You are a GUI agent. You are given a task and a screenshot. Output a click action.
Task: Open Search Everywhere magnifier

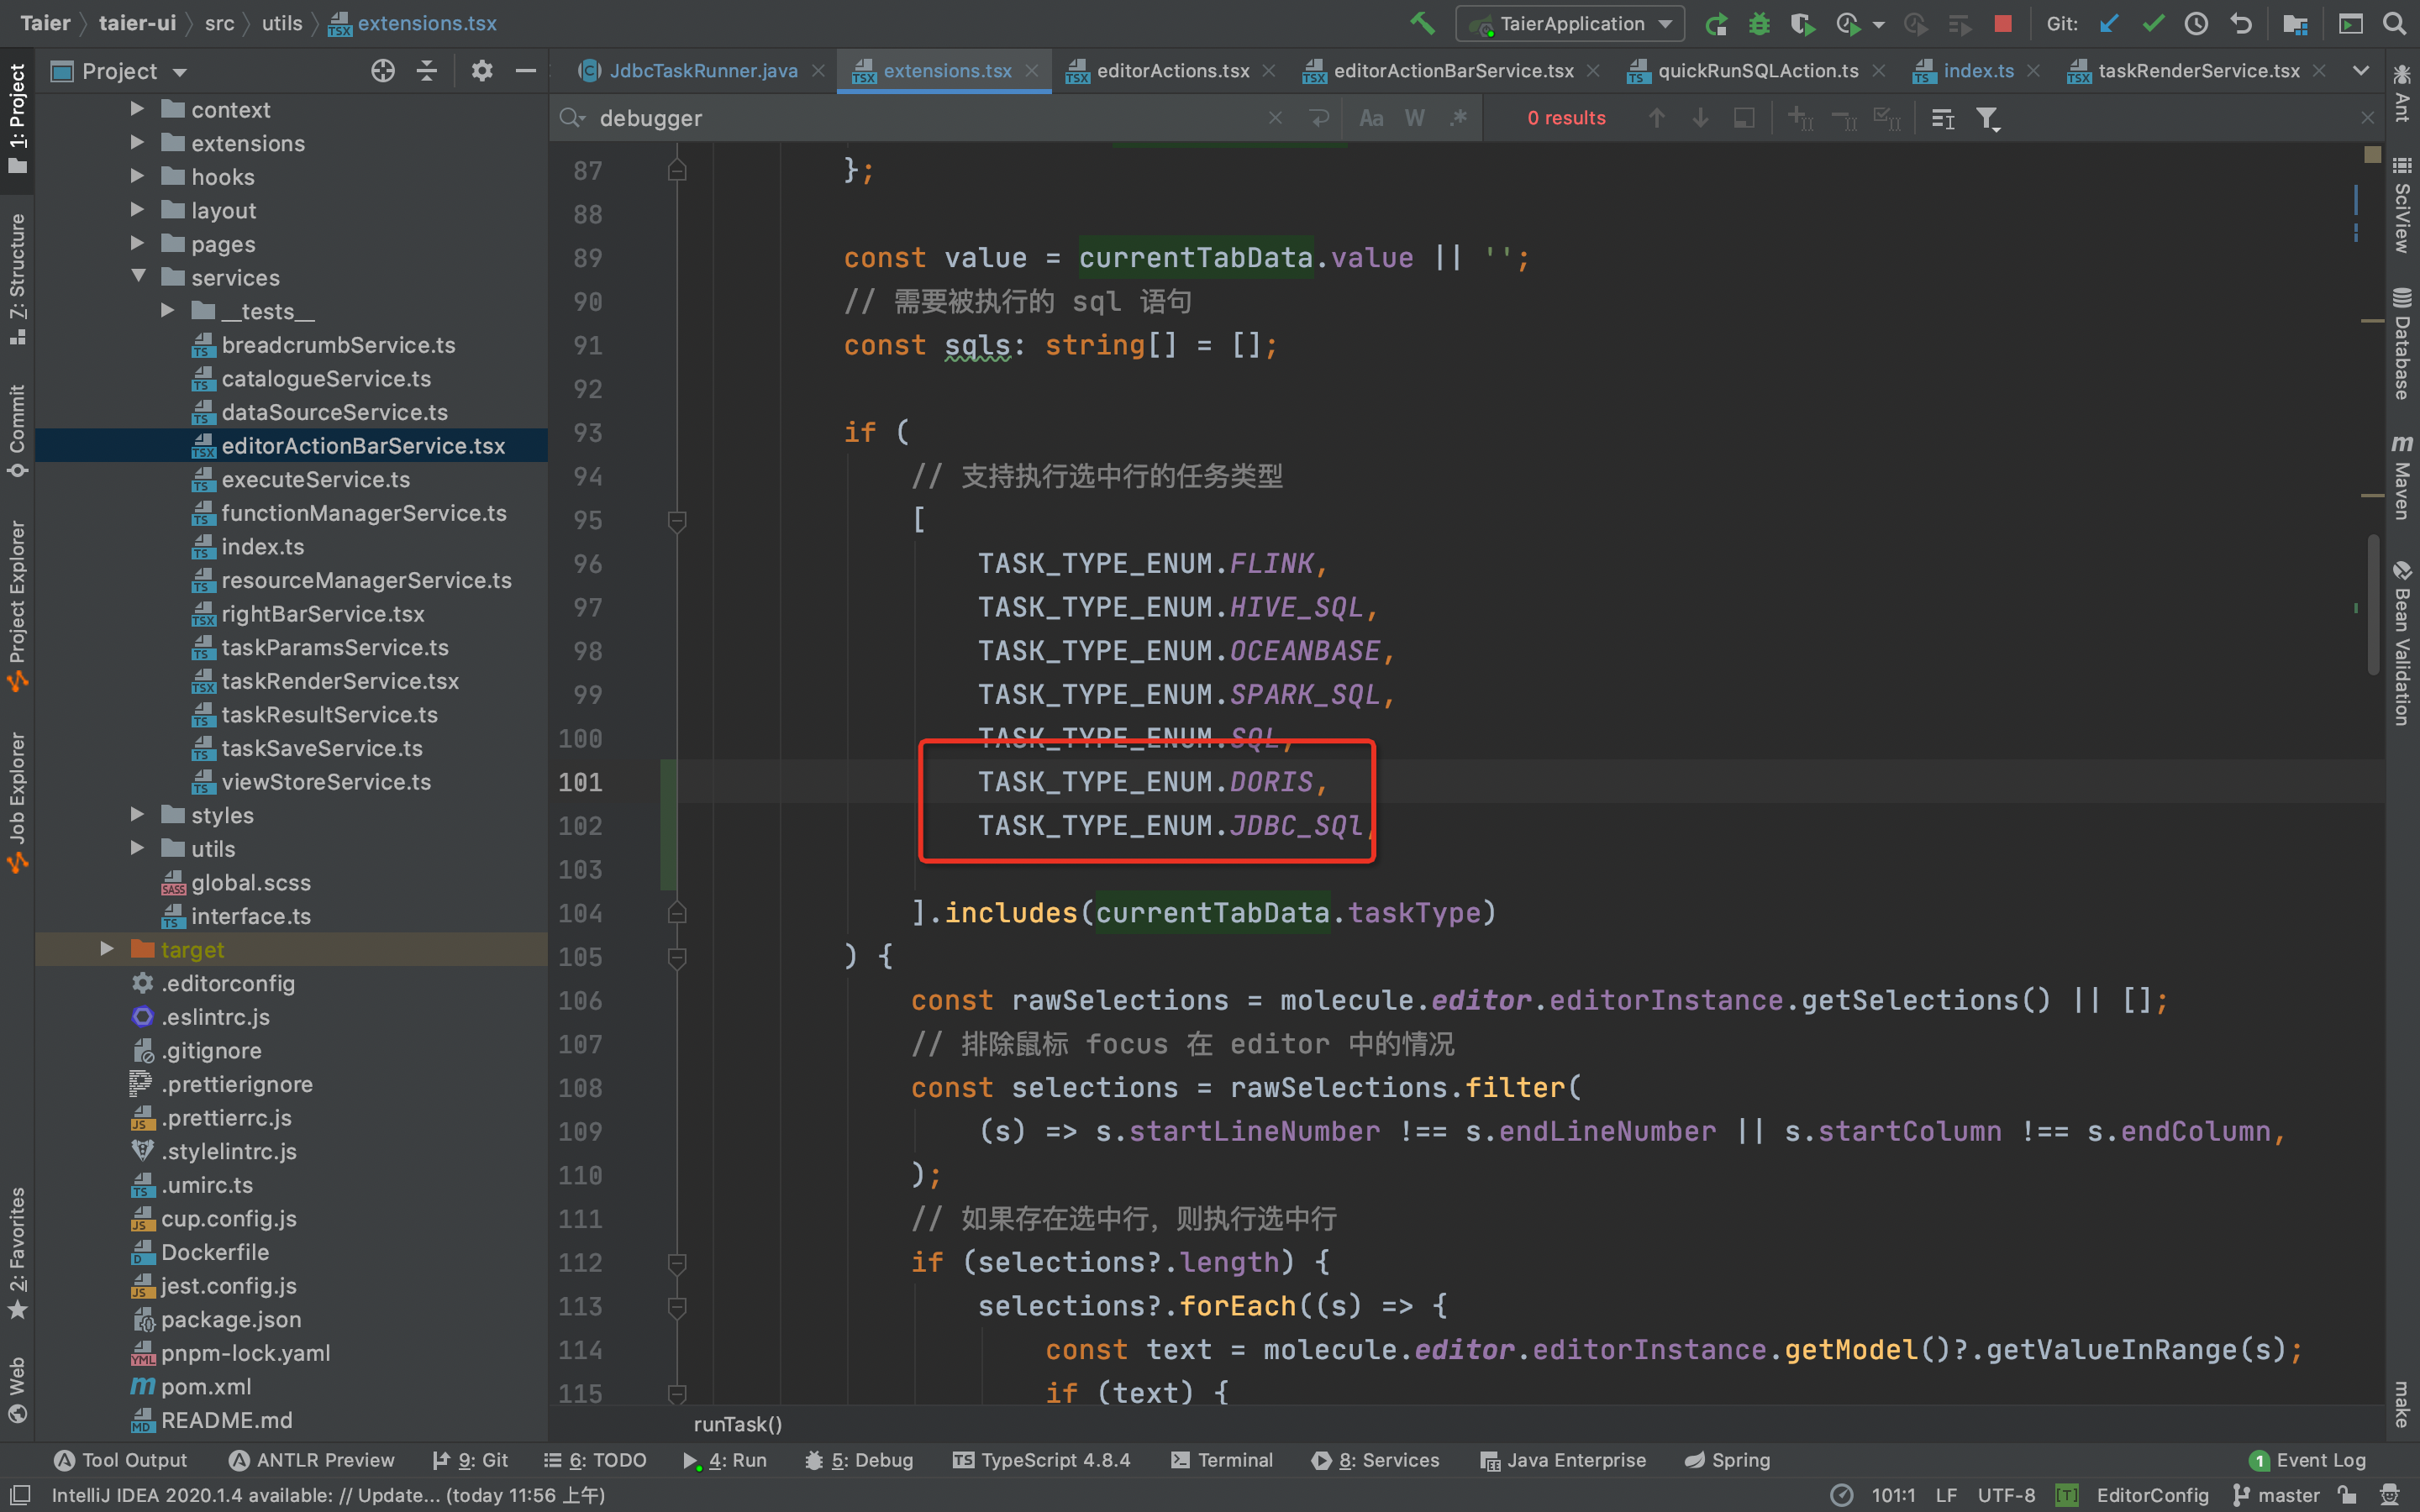click(x=2395, y=23)
